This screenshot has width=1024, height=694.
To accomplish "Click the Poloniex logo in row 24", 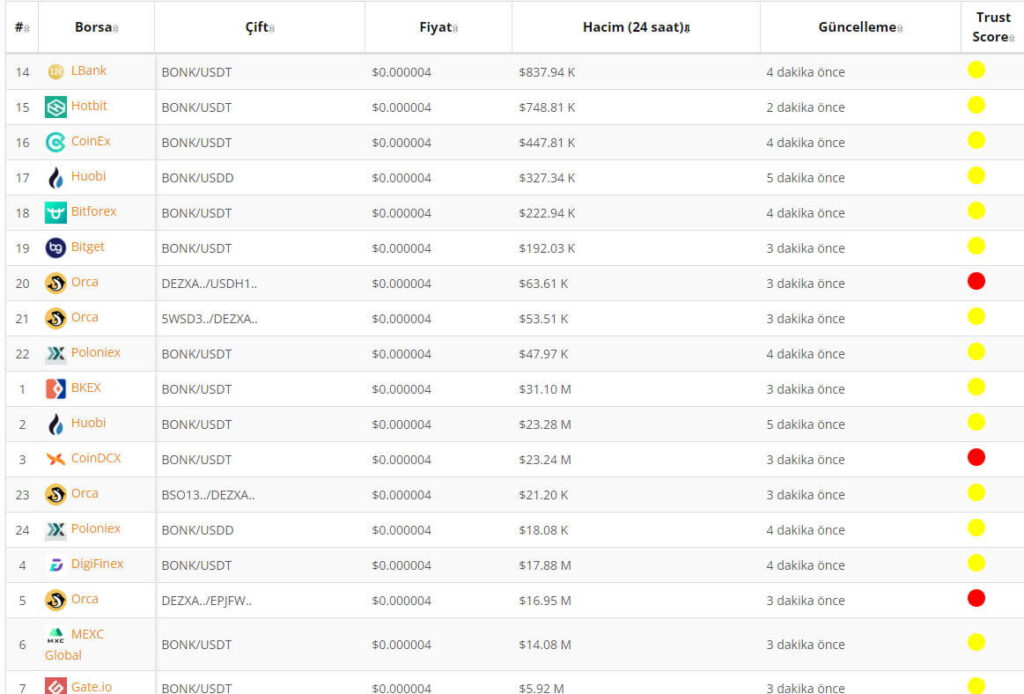I will click(x=56, y=530).
